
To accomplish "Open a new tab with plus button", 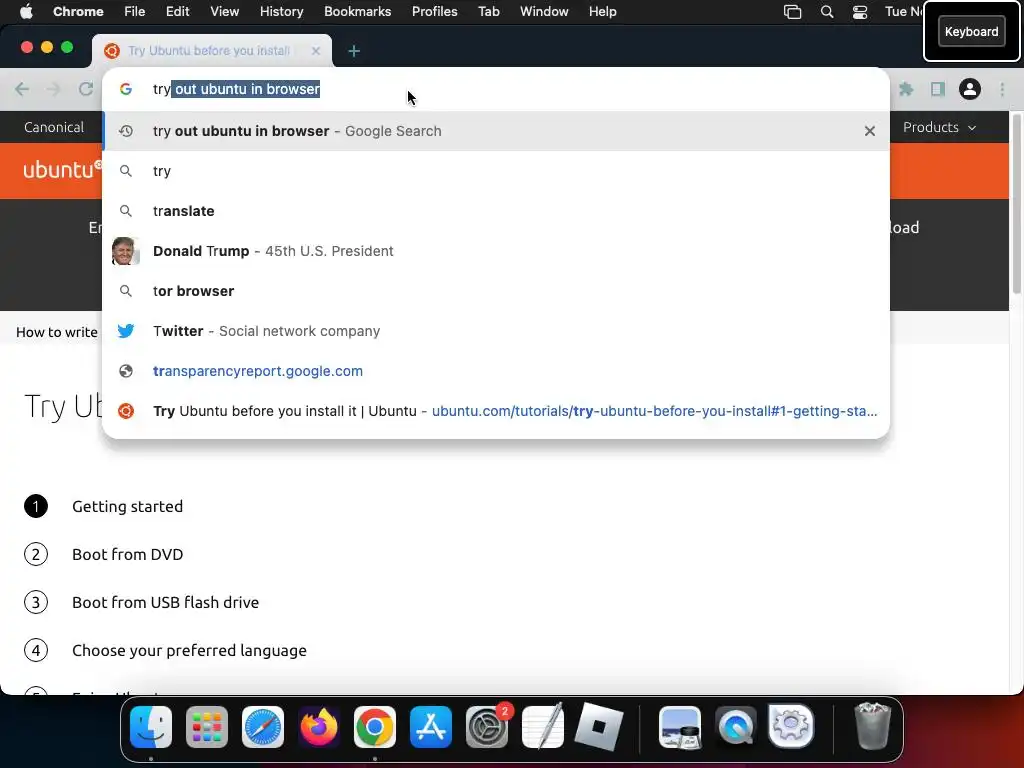I will (x=354, y=51).
